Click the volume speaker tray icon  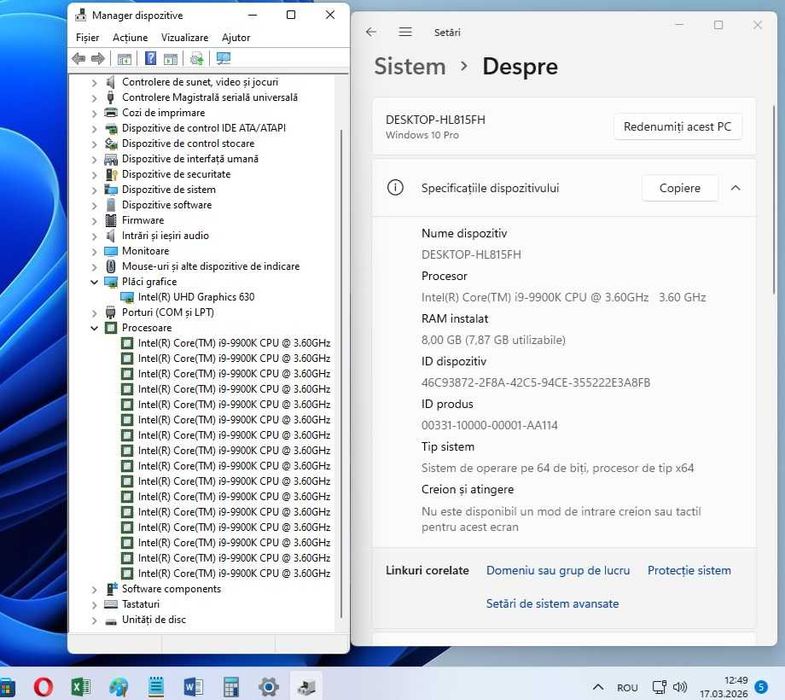coord(680,687)
